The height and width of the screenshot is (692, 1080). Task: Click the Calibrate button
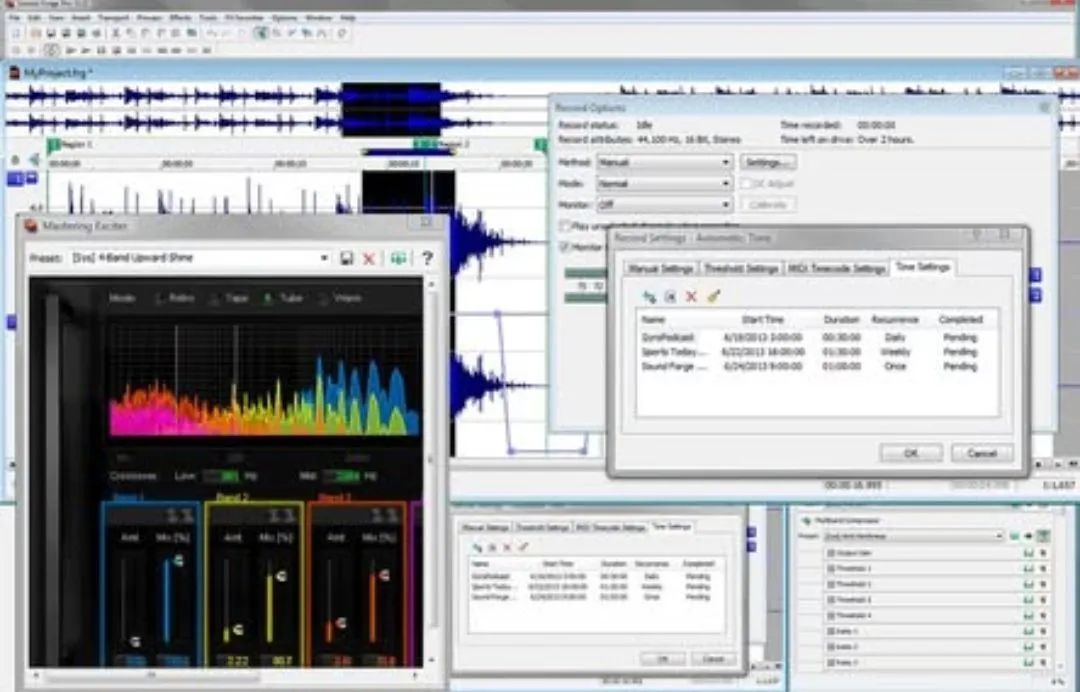[x=768, y=205]
